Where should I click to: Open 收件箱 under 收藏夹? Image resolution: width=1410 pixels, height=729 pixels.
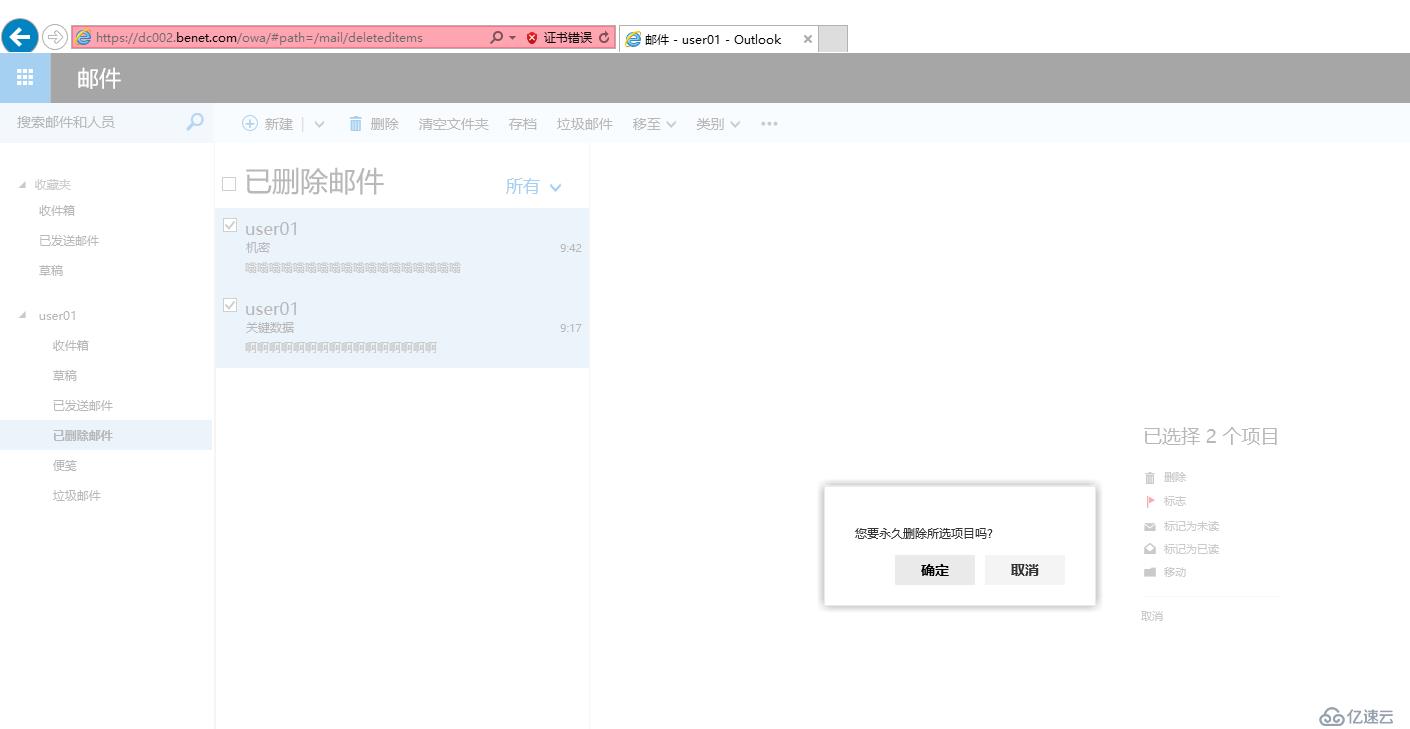coord(57,211)
